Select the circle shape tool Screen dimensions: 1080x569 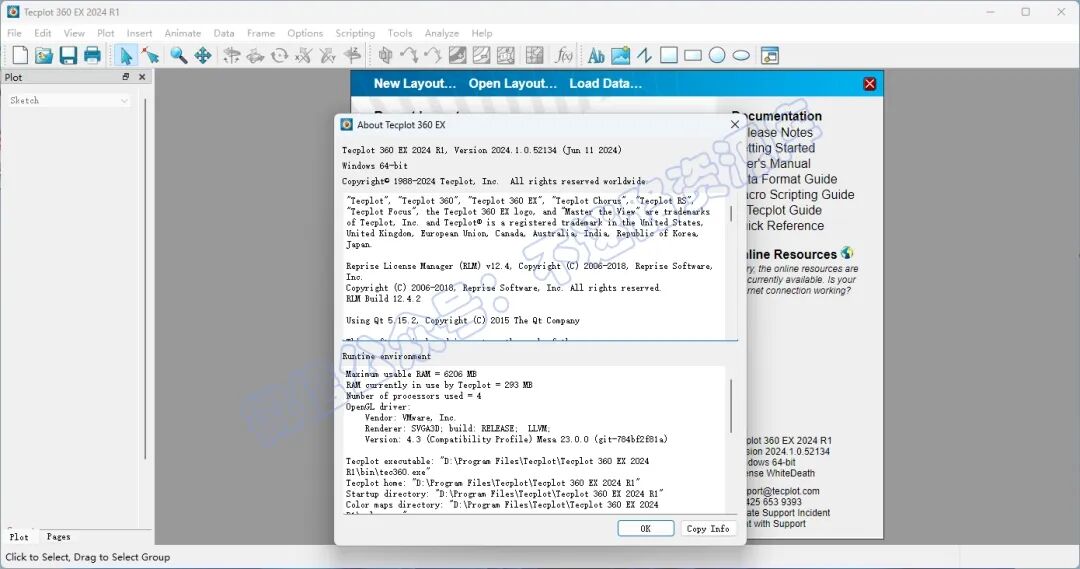(x=717, y=55)
